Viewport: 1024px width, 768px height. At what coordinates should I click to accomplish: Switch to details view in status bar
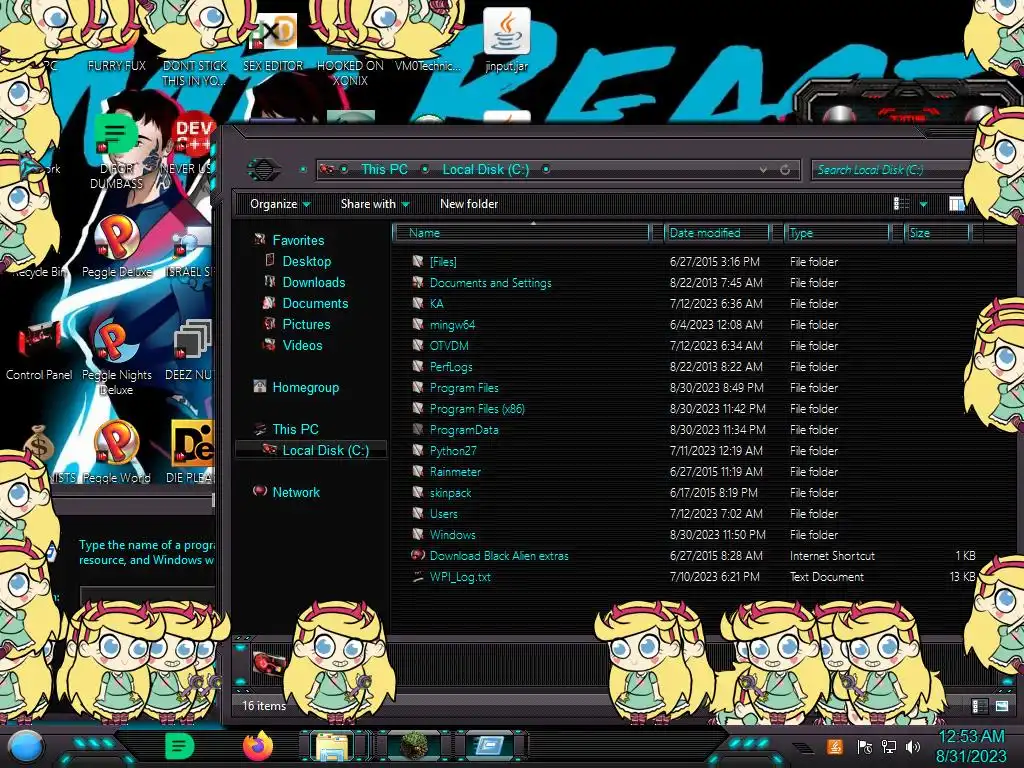979,706
